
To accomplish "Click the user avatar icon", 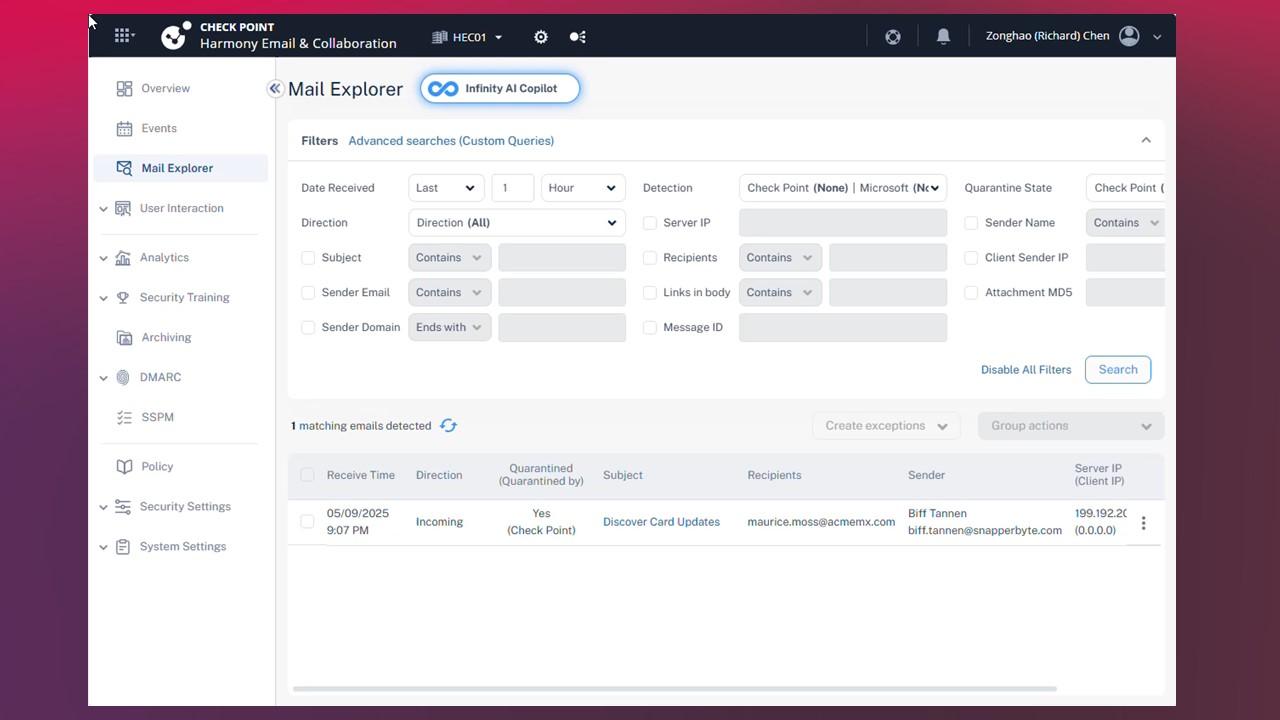I will [x=1129, y=36].
